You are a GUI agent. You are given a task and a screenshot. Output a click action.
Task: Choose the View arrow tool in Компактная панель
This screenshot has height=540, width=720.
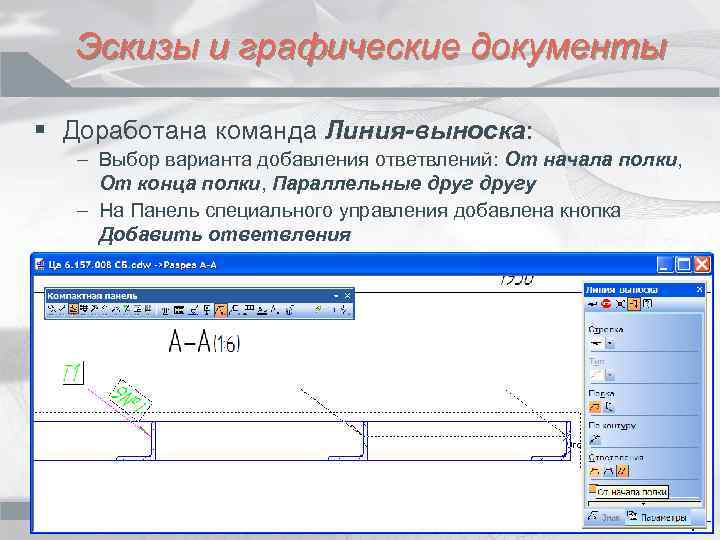(274, 310)
